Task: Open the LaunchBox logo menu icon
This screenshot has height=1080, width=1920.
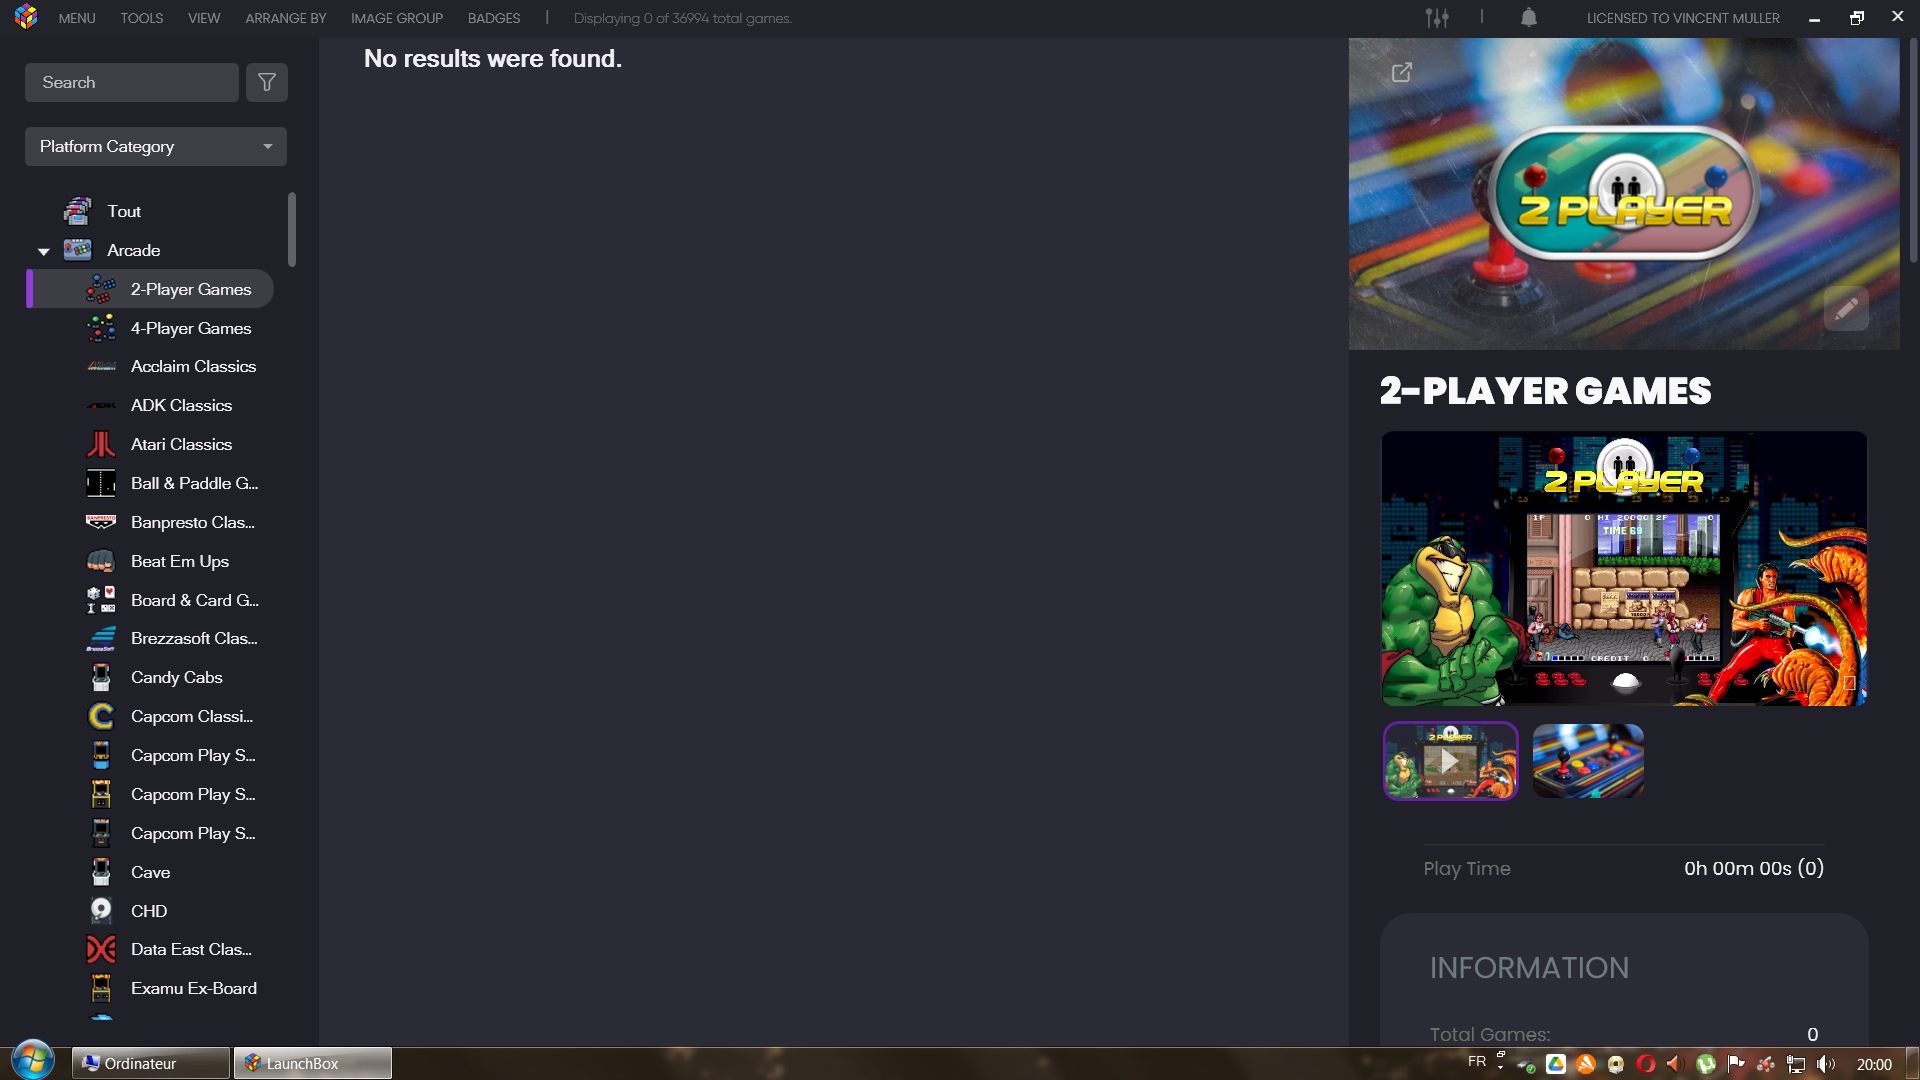Action: pos(26,17)
